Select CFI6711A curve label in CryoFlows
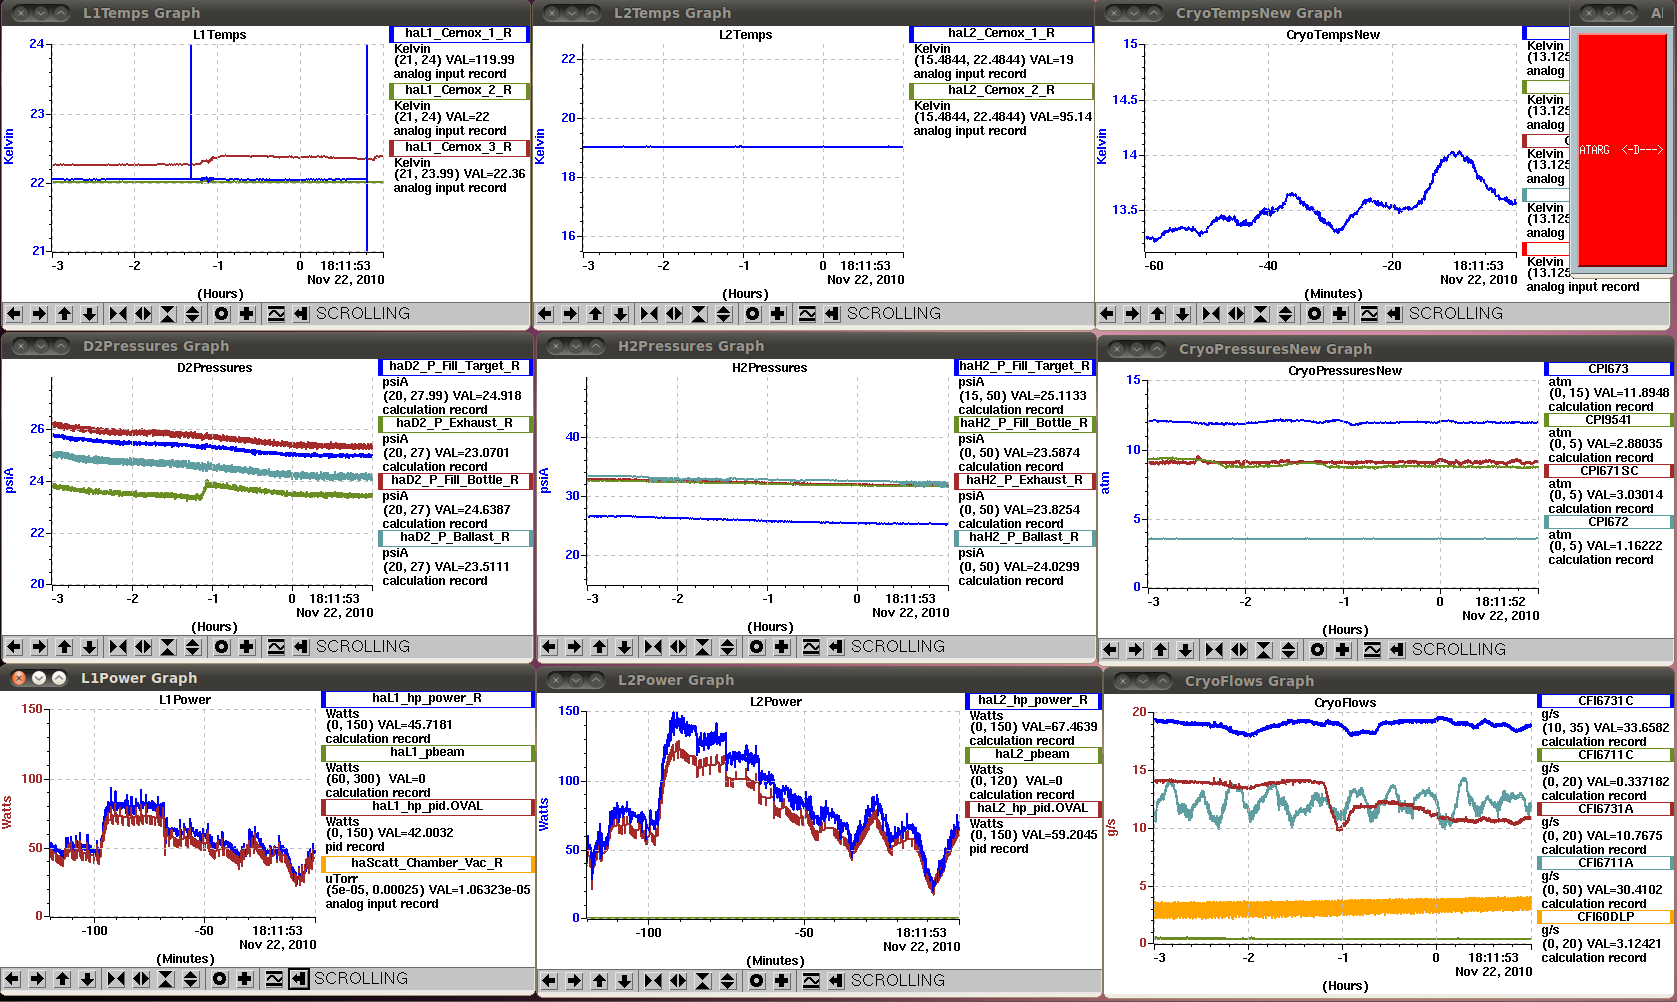The image size is (1677, 1002). 1605,863
